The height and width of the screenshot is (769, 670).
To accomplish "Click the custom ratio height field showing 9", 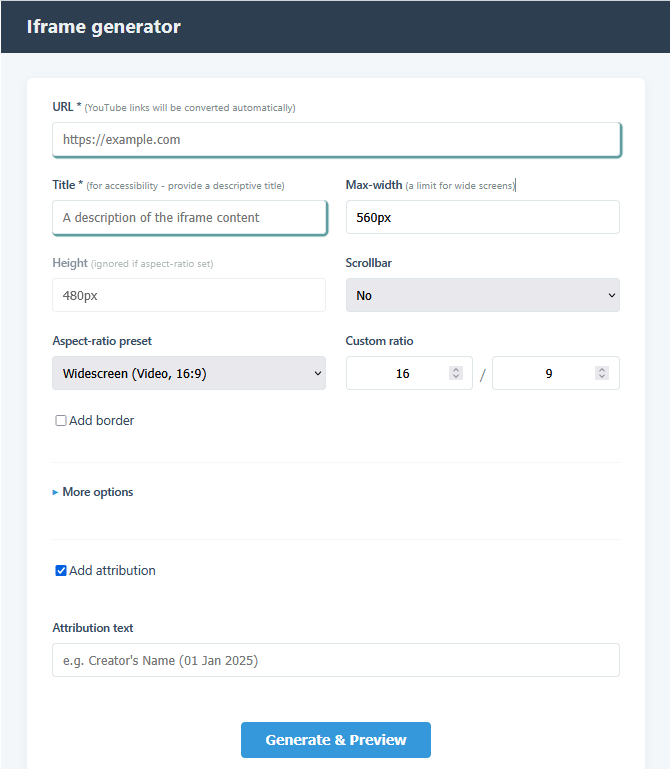I will tap(556, 373).
